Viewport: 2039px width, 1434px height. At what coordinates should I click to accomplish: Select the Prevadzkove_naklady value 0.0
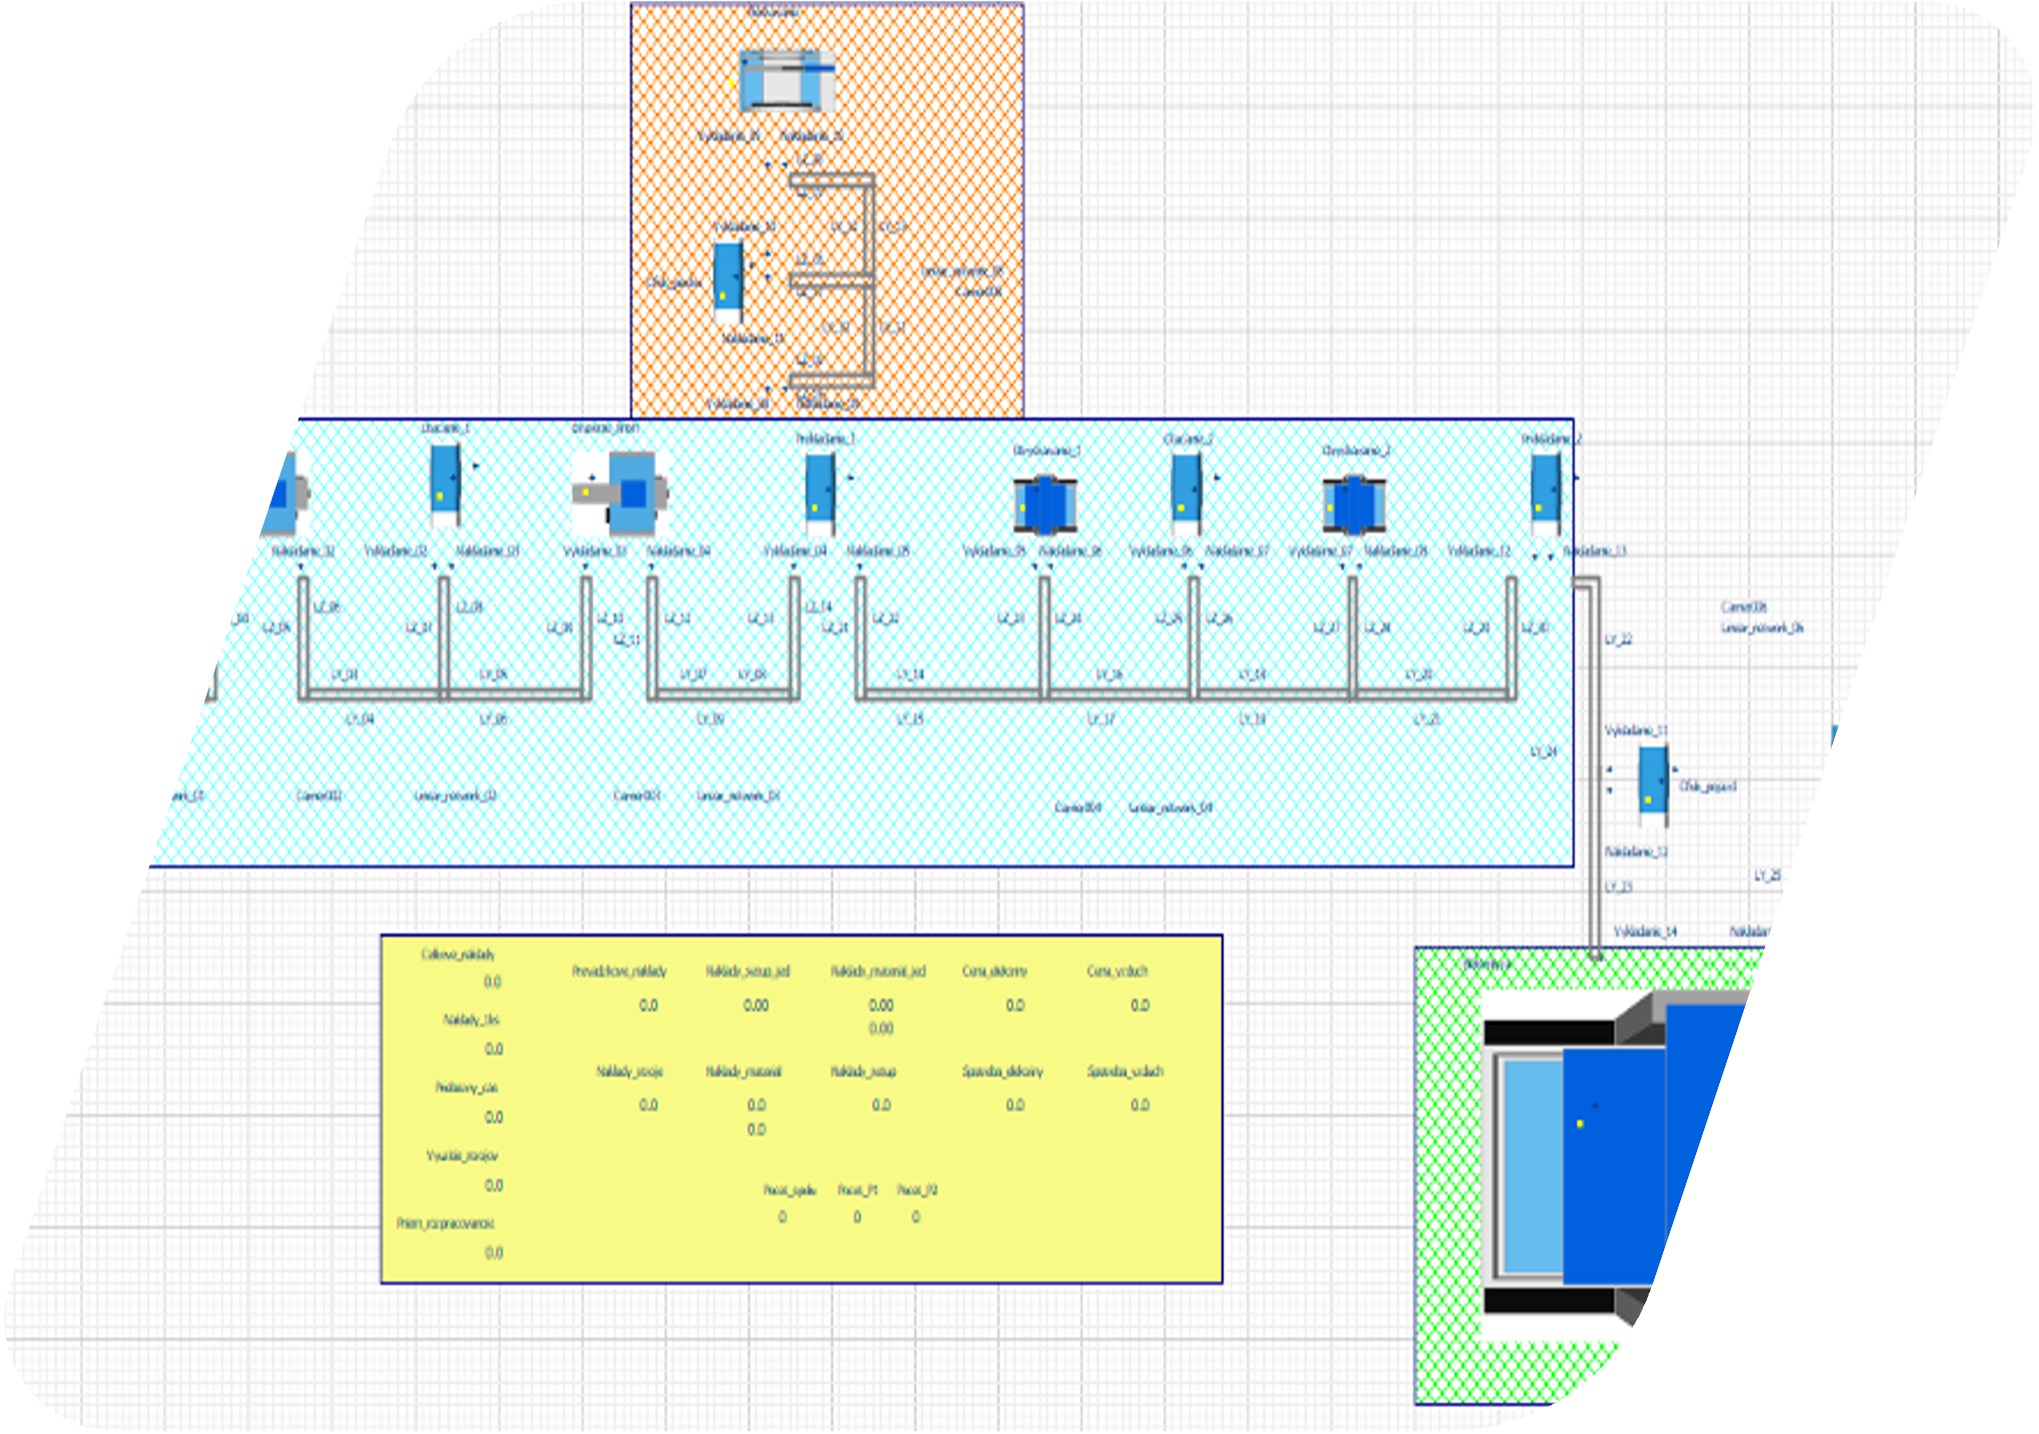pyautogui.click(x=648, y=1005)
